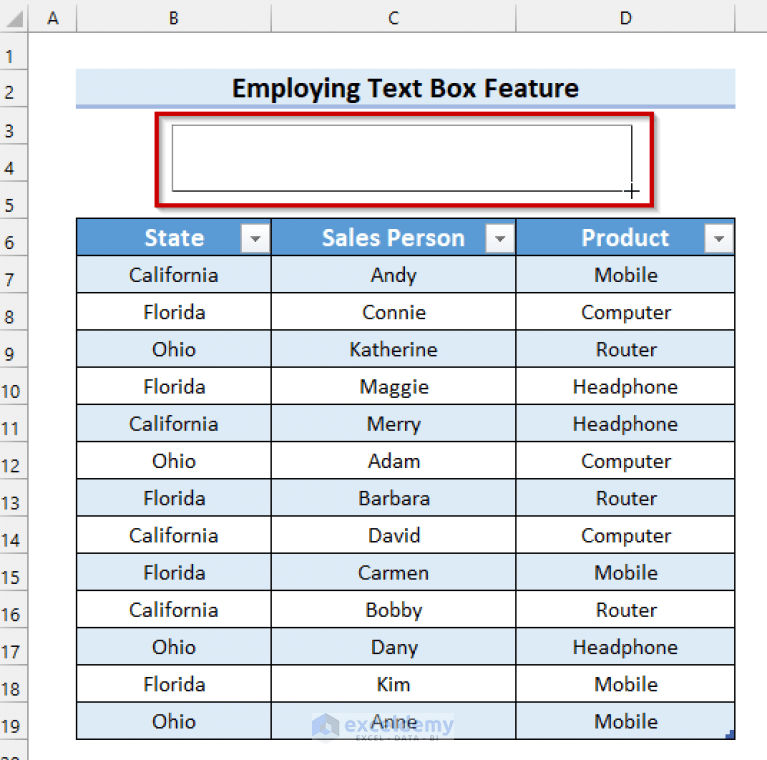The image size is (767, 760).
Task: Click the Sales Person header cell
Action: pos(393,237)
